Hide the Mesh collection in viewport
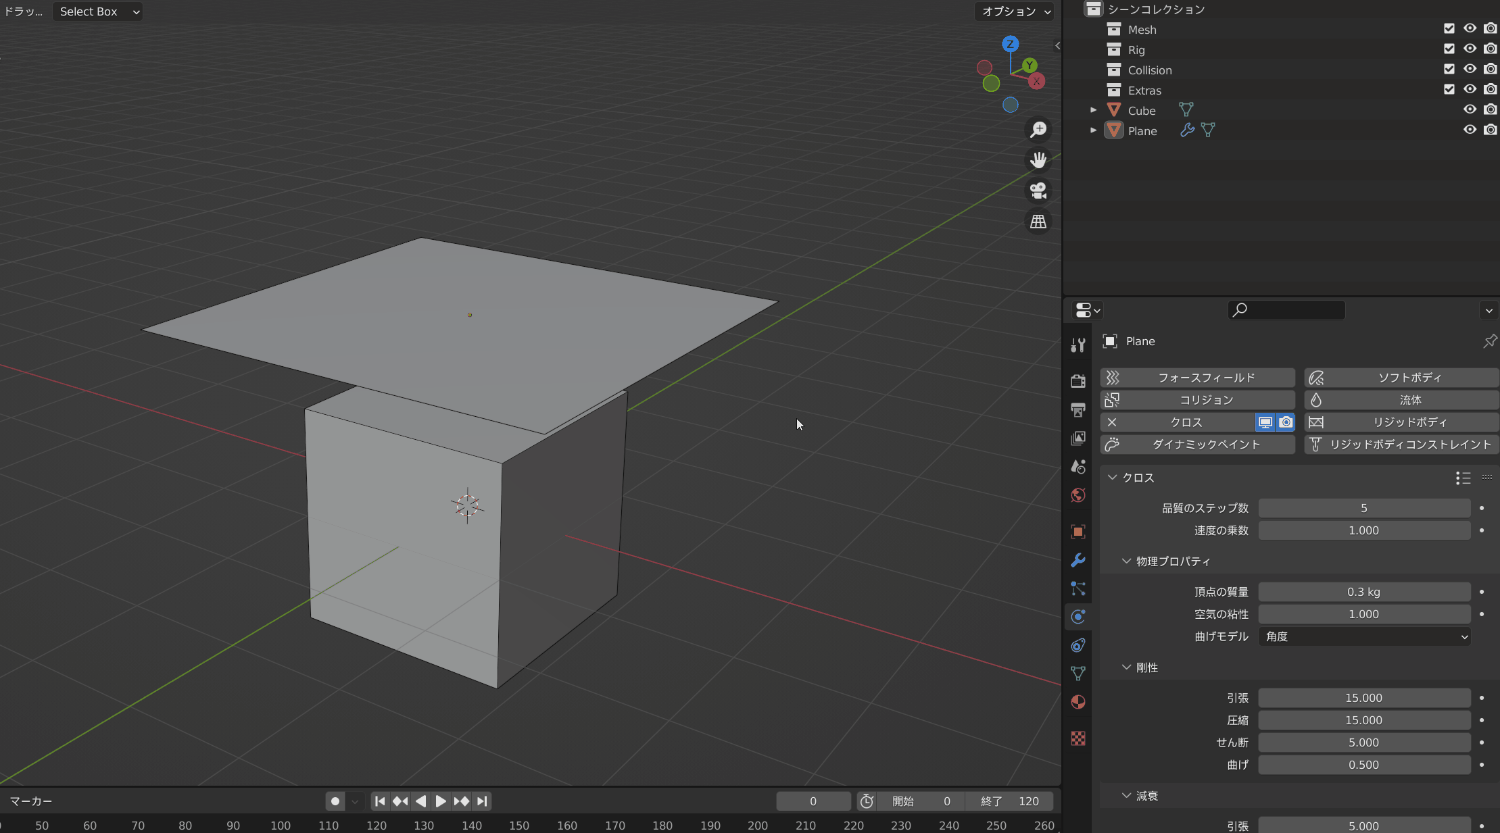 [x=1470, y=29]
